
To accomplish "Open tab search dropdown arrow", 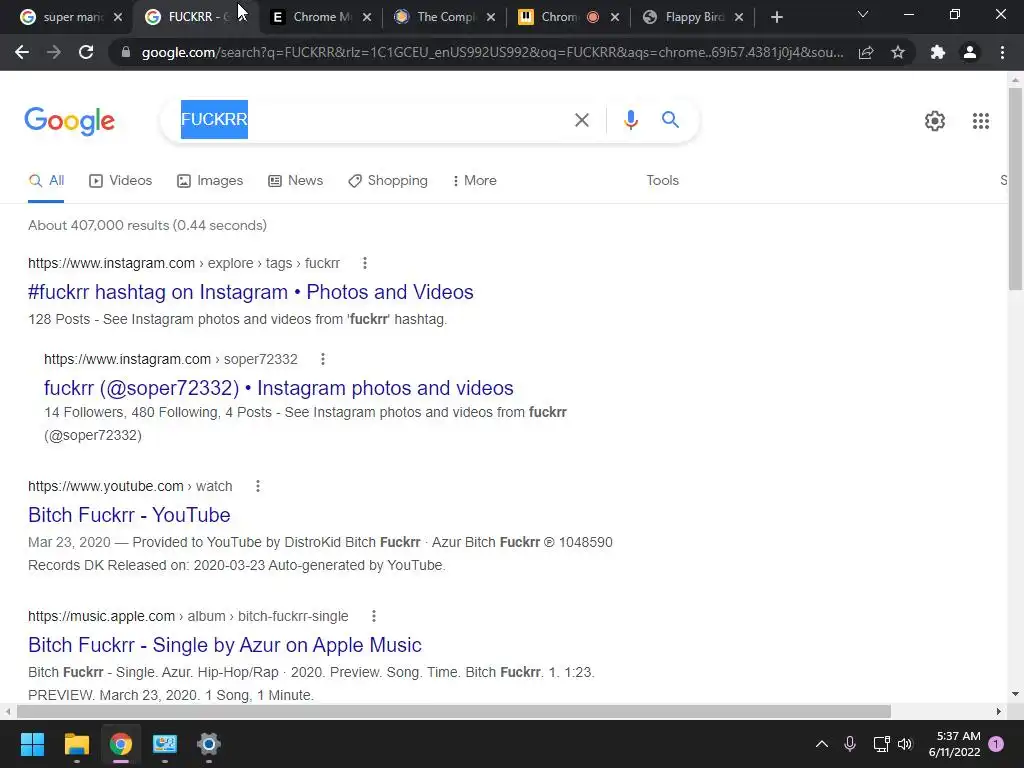I will (x=863, y=14).
